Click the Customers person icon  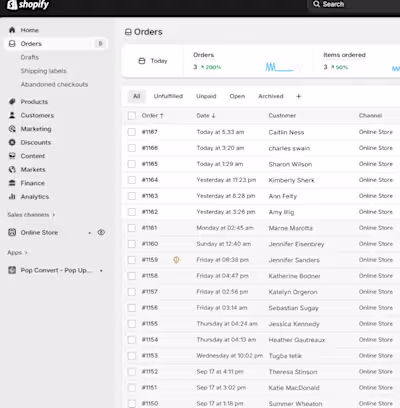12,115
